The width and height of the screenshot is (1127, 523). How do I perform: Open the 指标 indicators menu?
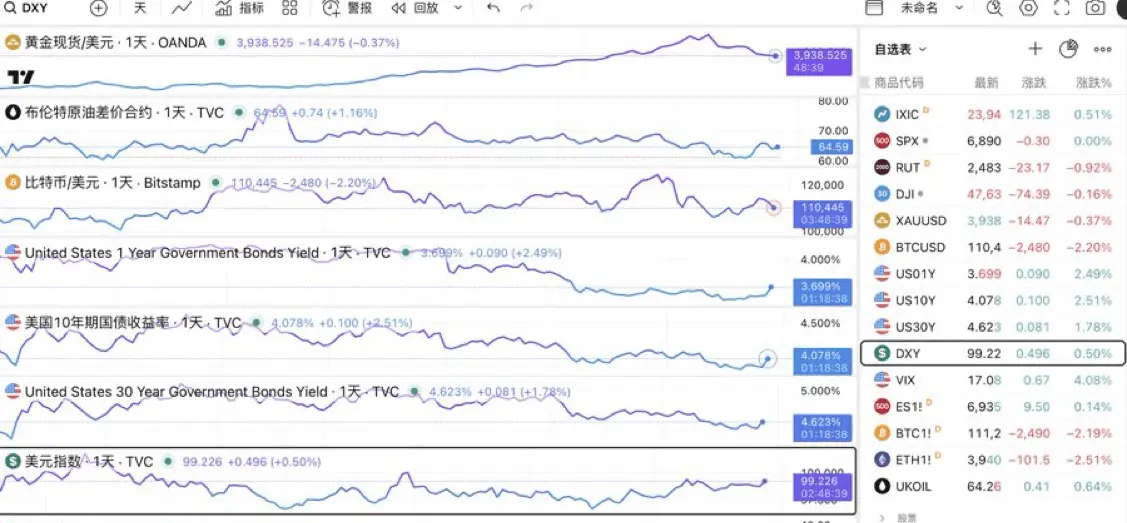[239, 9]
